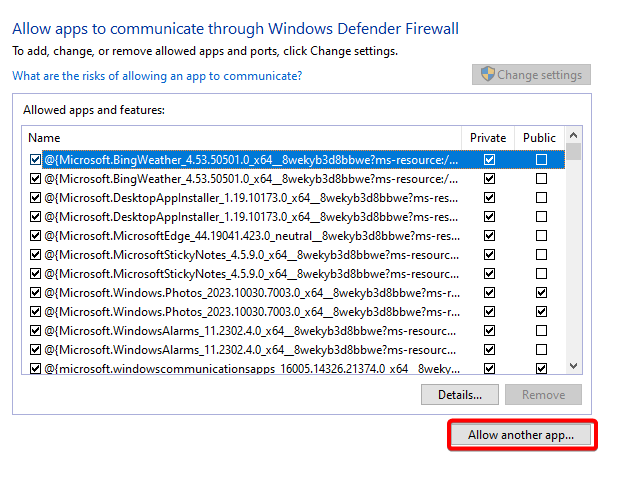Uncheck Public checkbox of the second Windows.Photos row
Screen dimensions: 620x493
coord(541,312)
